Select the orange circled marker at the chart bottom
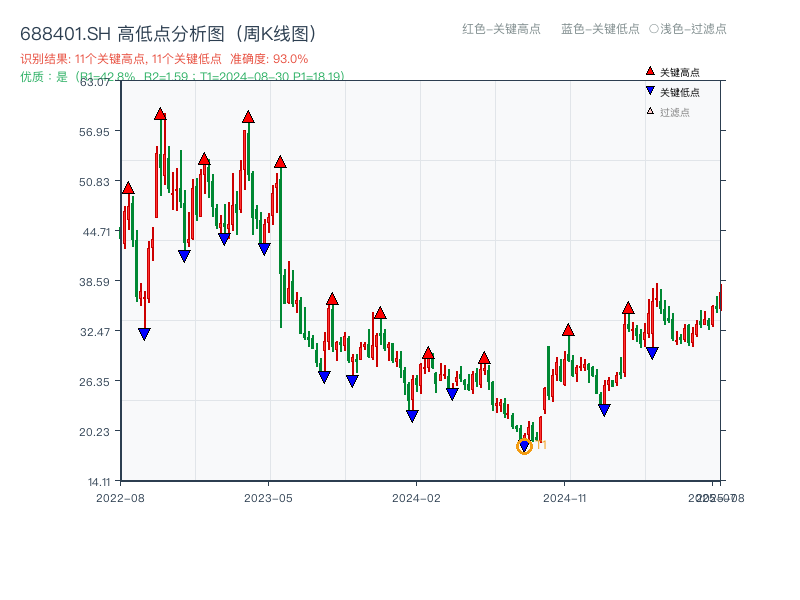The image size is (800, 600). [524, 446]
